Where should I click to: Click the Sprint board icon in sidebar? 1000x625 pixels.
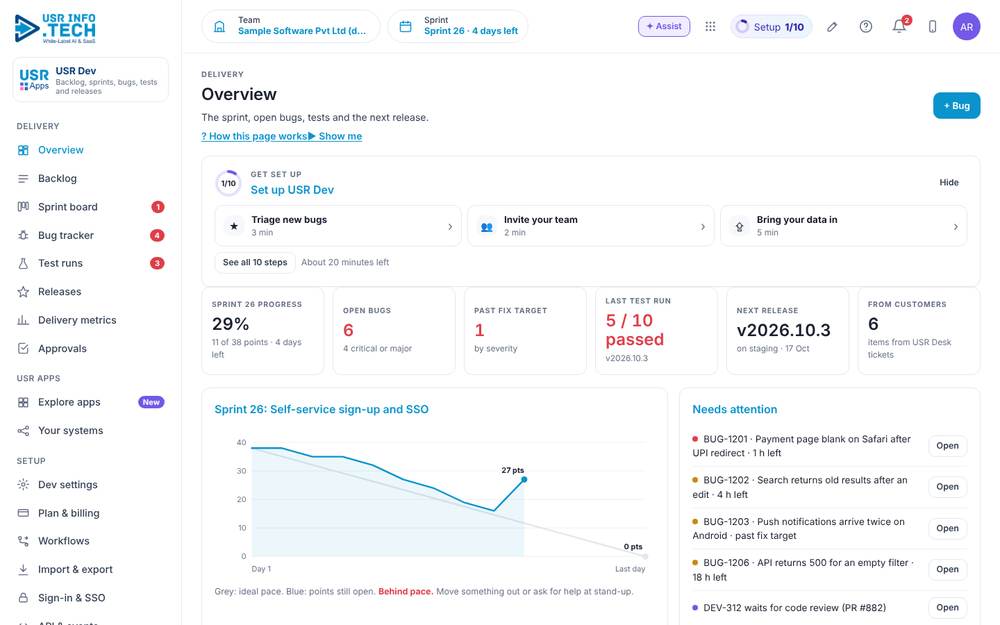[x=23, y=207]
